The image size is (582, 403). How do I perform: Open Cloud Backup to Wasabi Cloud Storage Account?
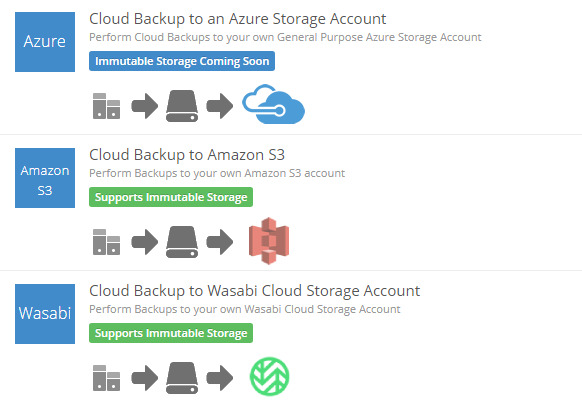tap(255, 291)
